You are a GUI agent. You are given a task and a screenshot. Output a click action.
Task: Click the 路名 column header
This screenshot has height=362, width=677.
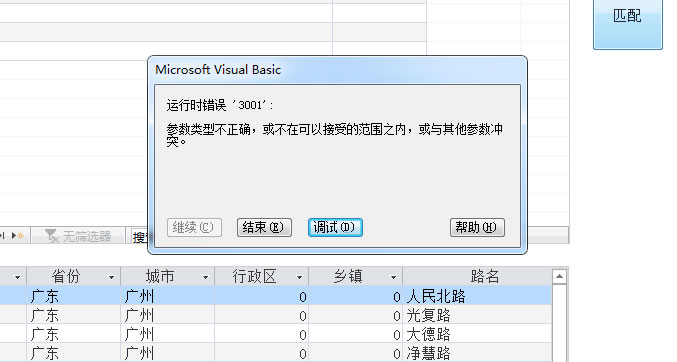[477, 276]
